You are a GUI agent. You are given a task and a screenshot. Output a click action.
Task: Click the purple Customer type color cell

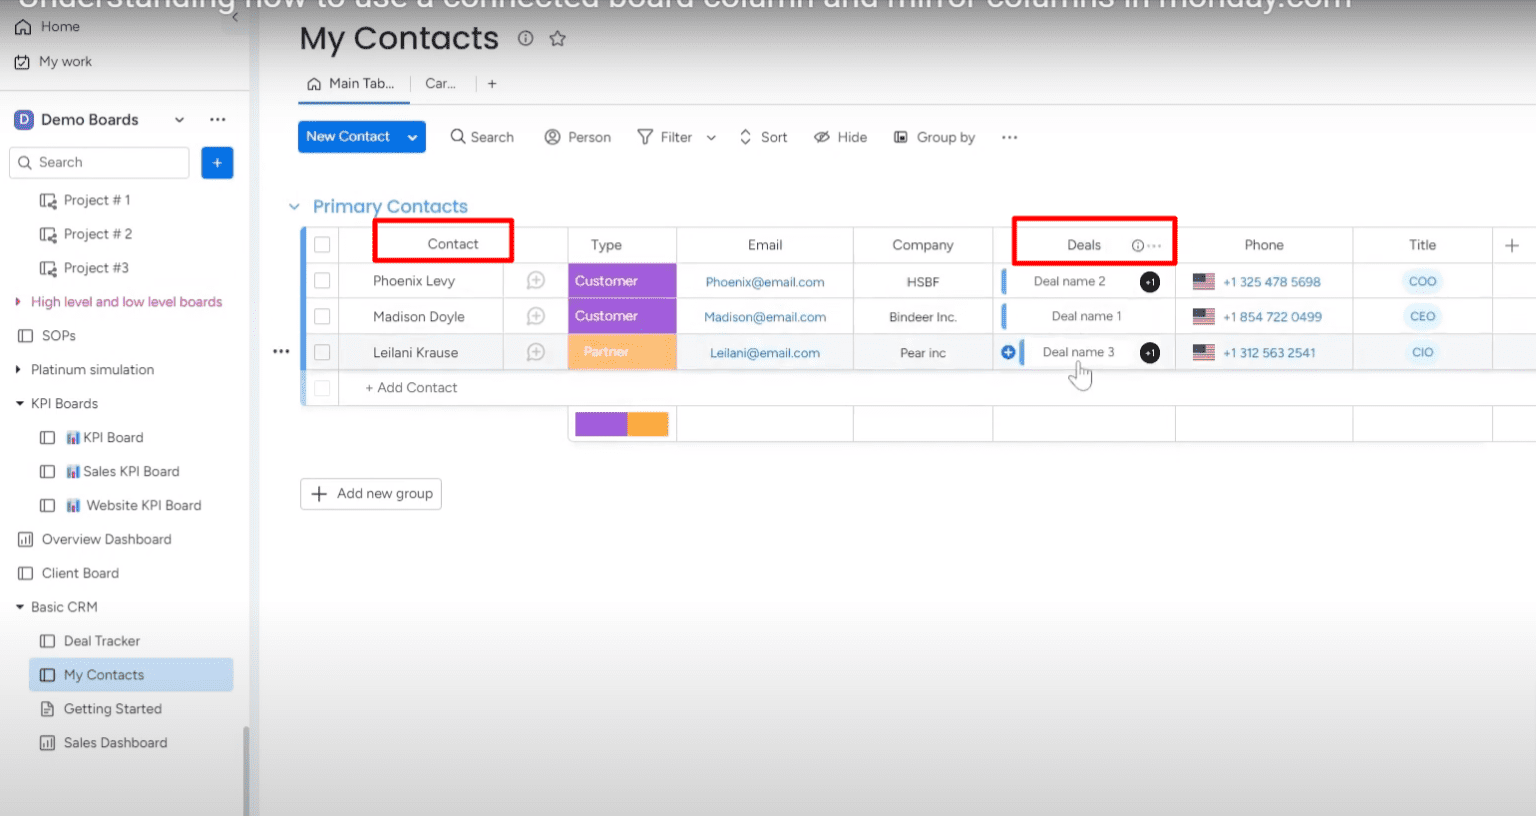click(x=622, y=281)
